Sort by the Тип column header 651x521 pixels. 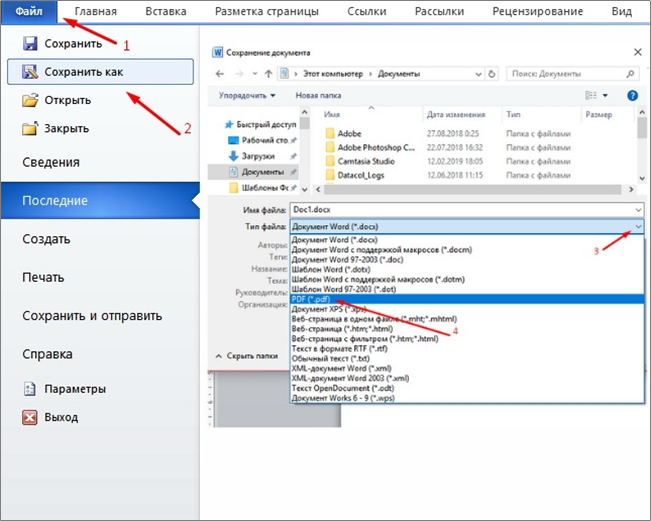[513, 115]
